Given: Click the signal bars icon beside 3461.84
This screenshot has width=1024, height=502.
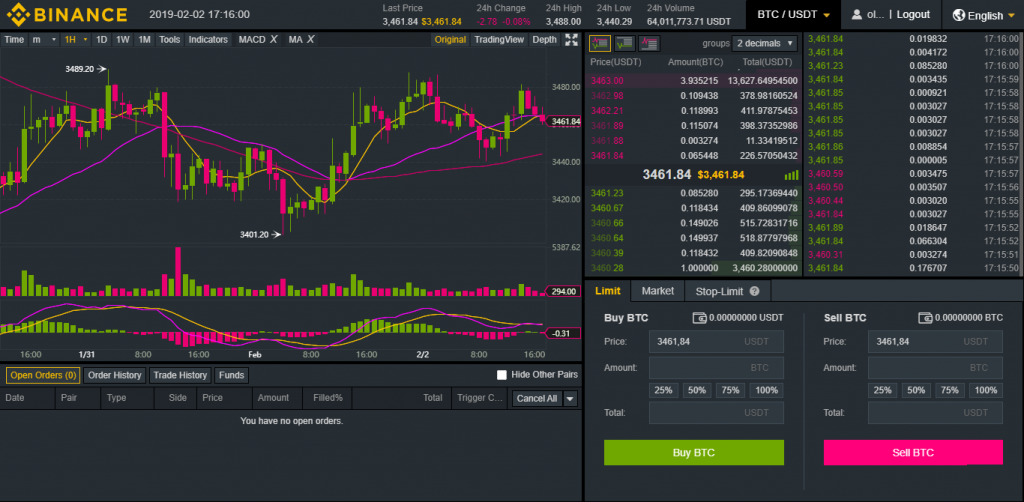Looking at the screenshot, I should point(791,175).
